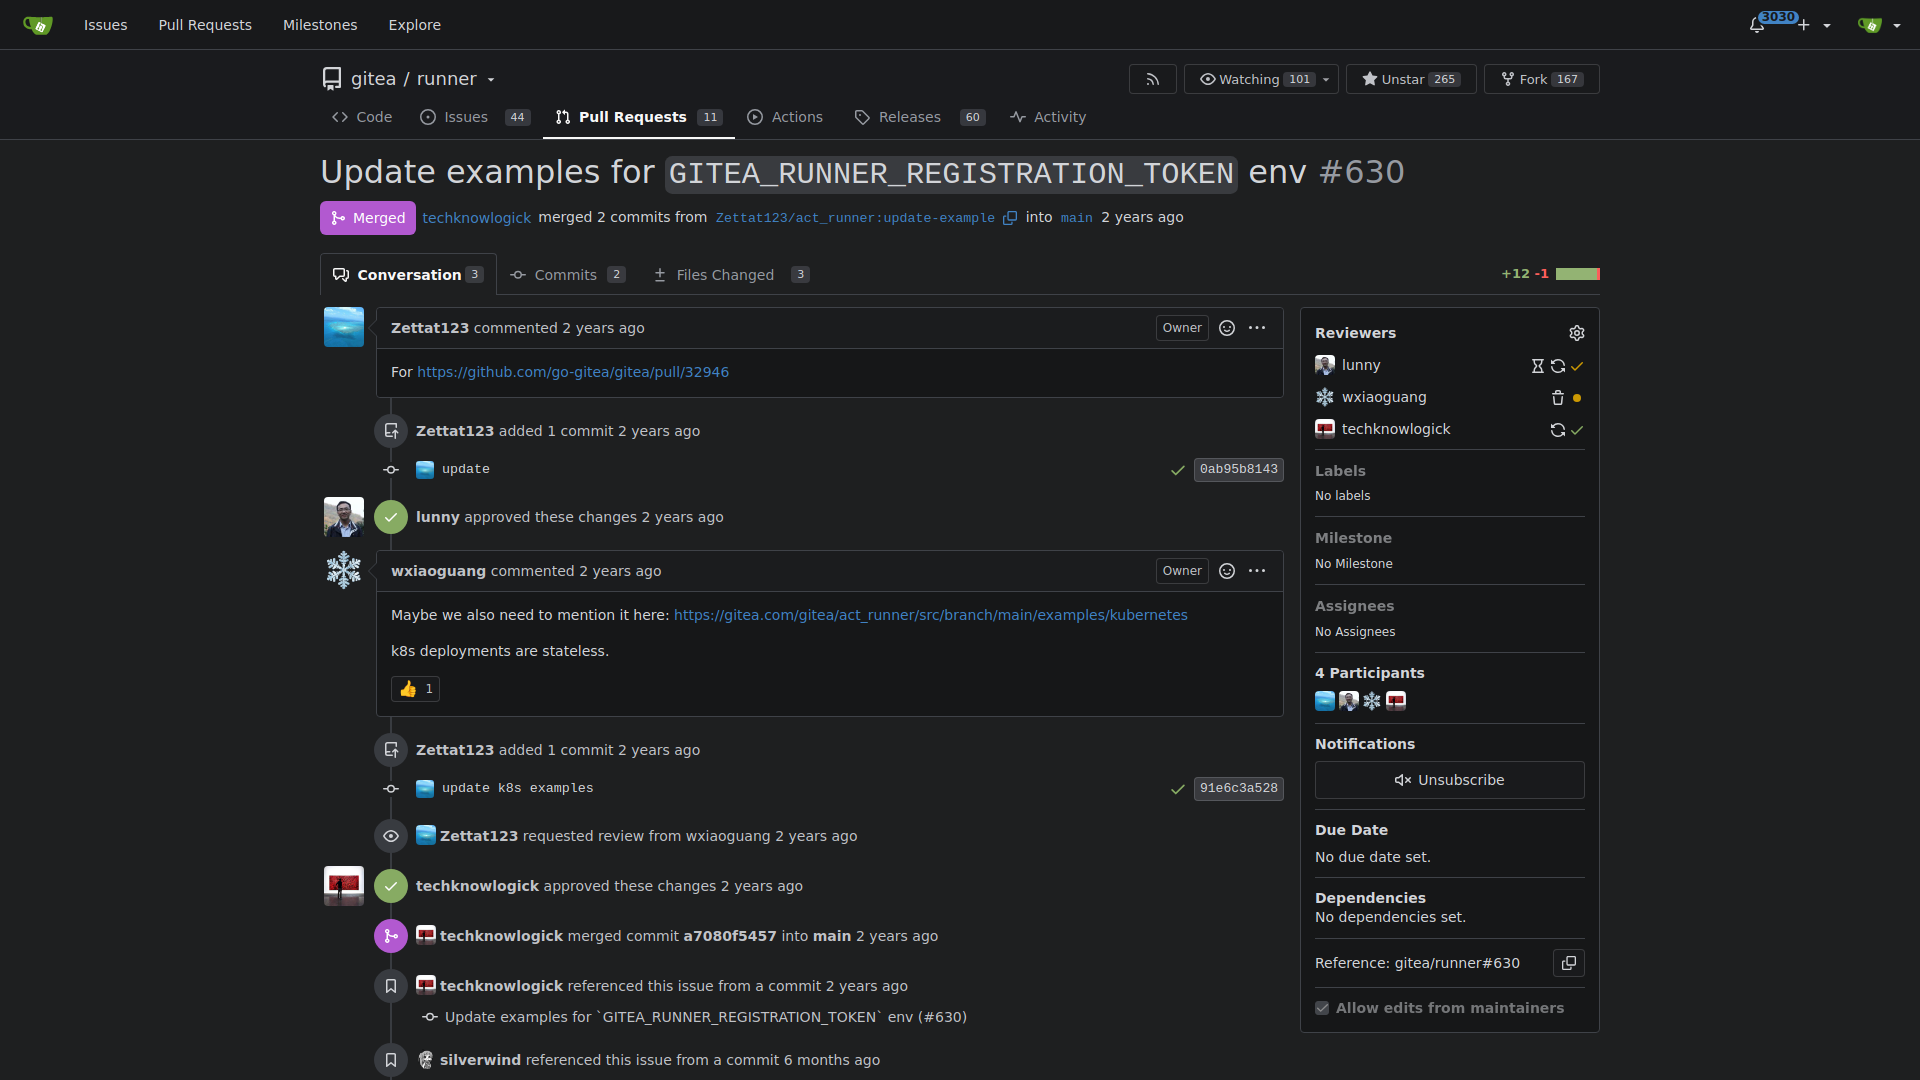This screenshot has height=1080, width=1920.
Task: Open commit 91e6c3a528
Action: pos(1238,788)
